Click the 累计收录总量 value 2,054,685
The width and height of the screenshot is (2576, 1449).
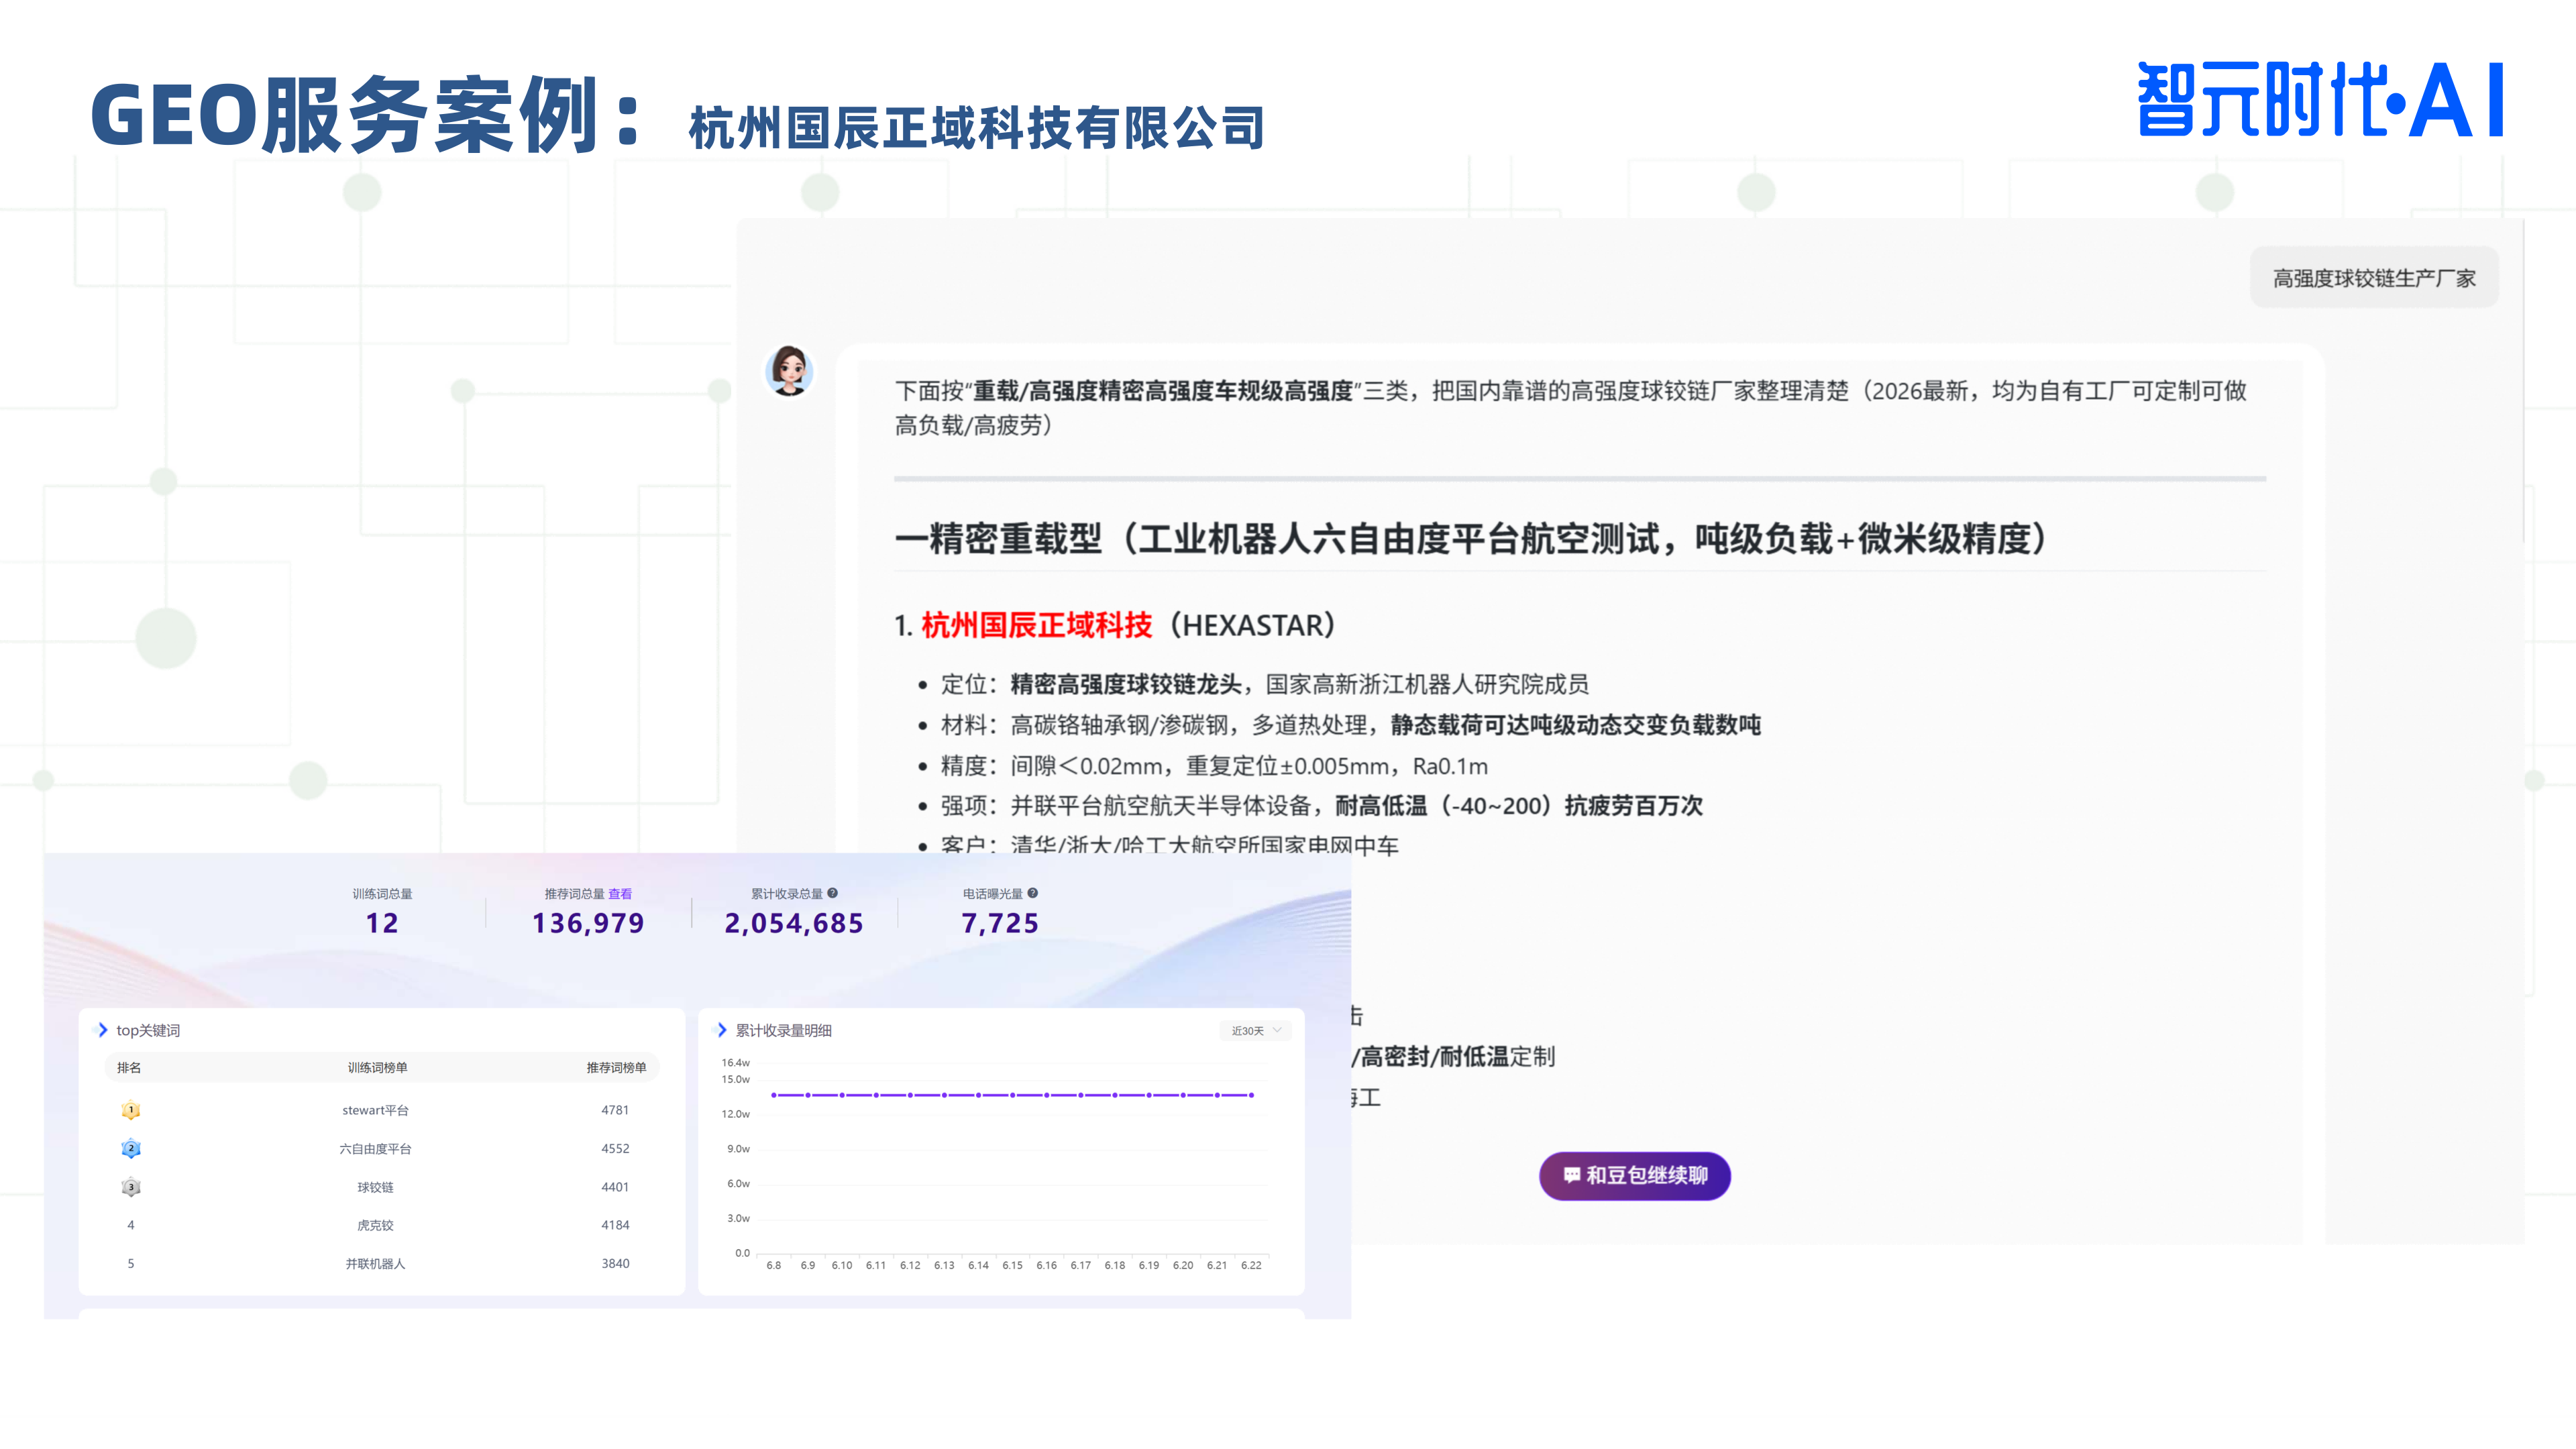click(x=794, y=923)
